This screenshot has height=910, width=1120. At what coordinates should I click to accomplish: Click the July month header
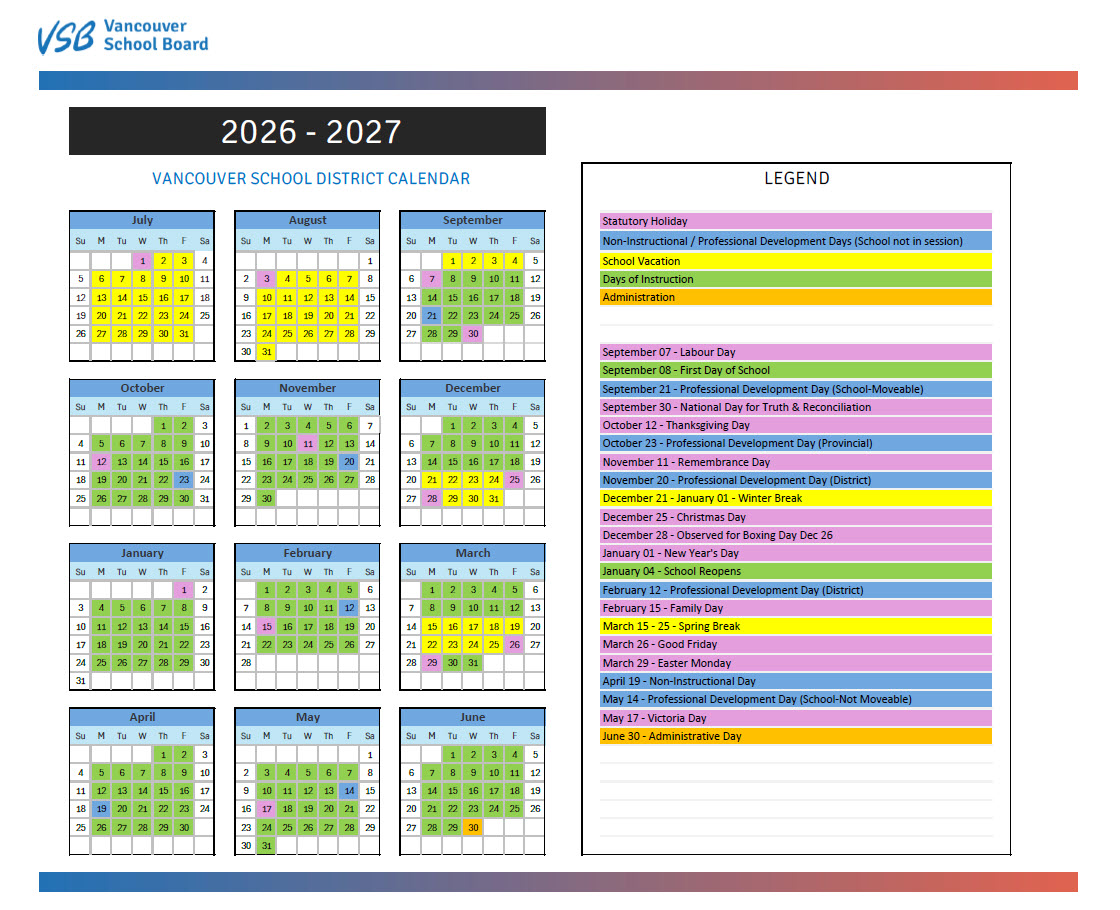(142, 219)
